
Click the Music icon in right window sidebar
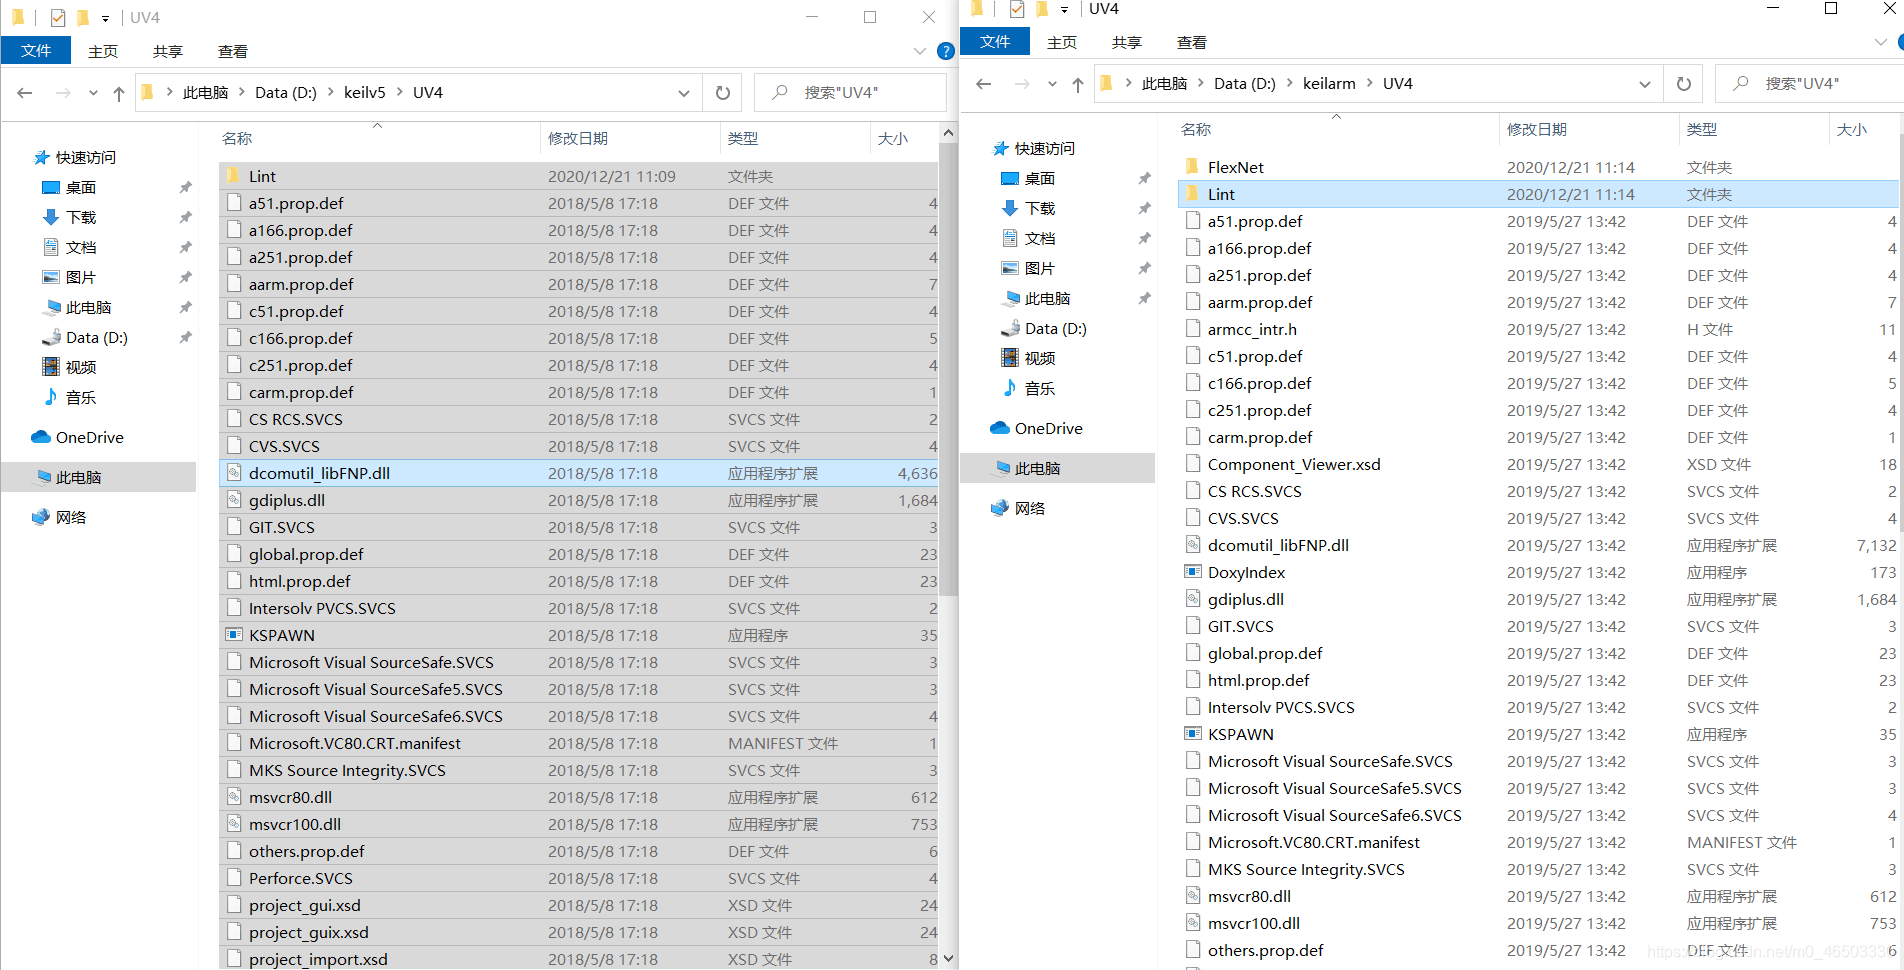click(x=1010, y=388)
